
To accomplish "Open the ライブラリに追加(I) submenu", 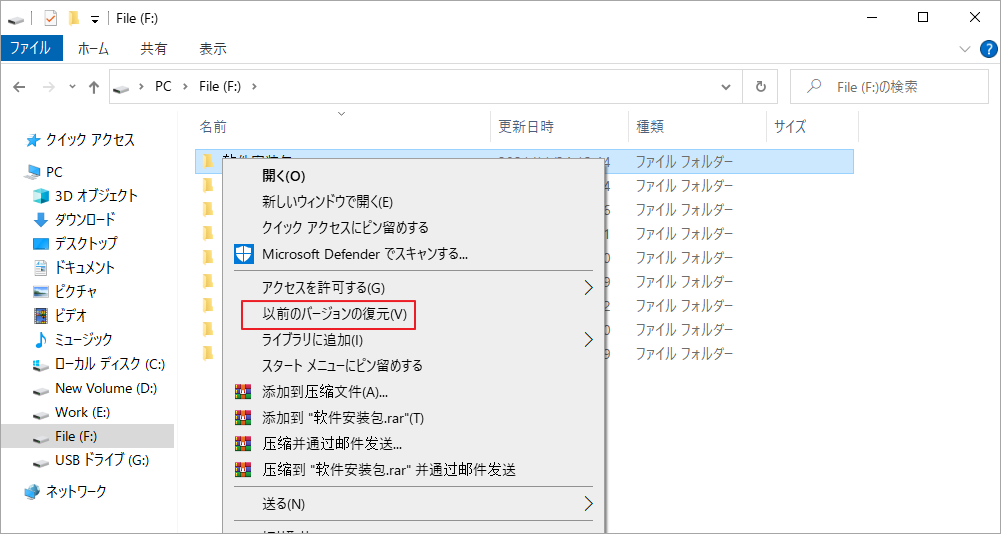I will point(414,340).
